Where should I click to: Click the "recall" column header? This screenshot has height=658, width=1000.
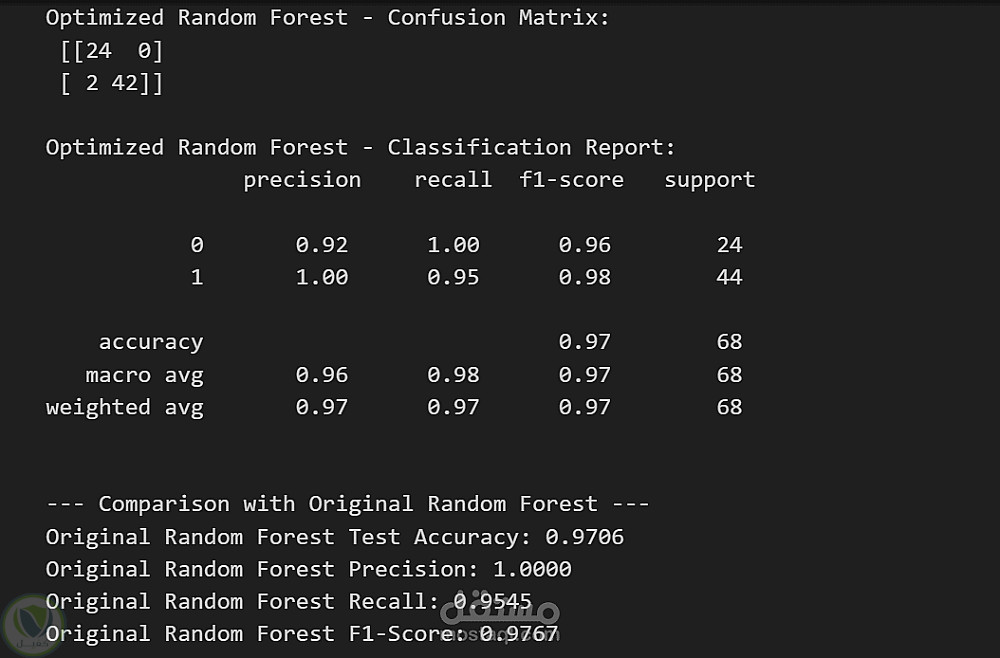pyautogui.click(x=453, y=180)
